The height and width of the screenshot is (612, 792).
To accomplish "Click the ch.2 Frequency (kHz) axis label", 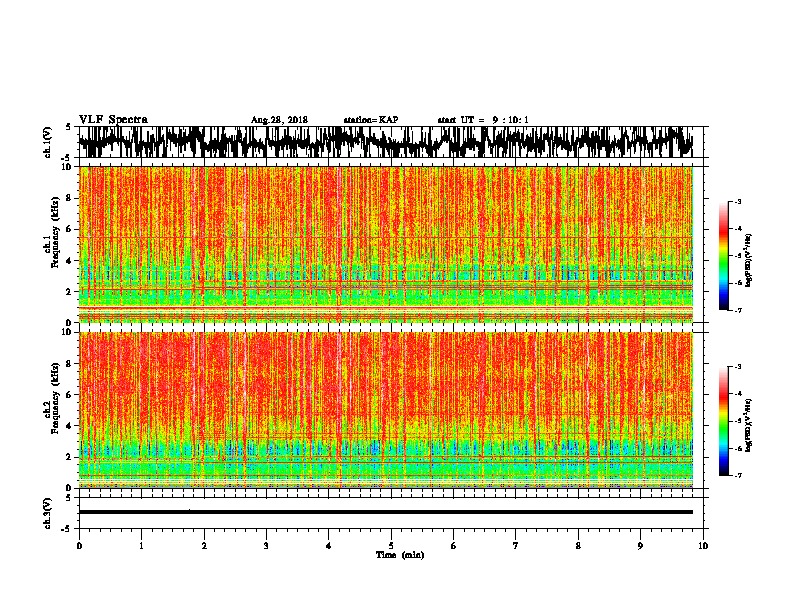I will 55,398.
